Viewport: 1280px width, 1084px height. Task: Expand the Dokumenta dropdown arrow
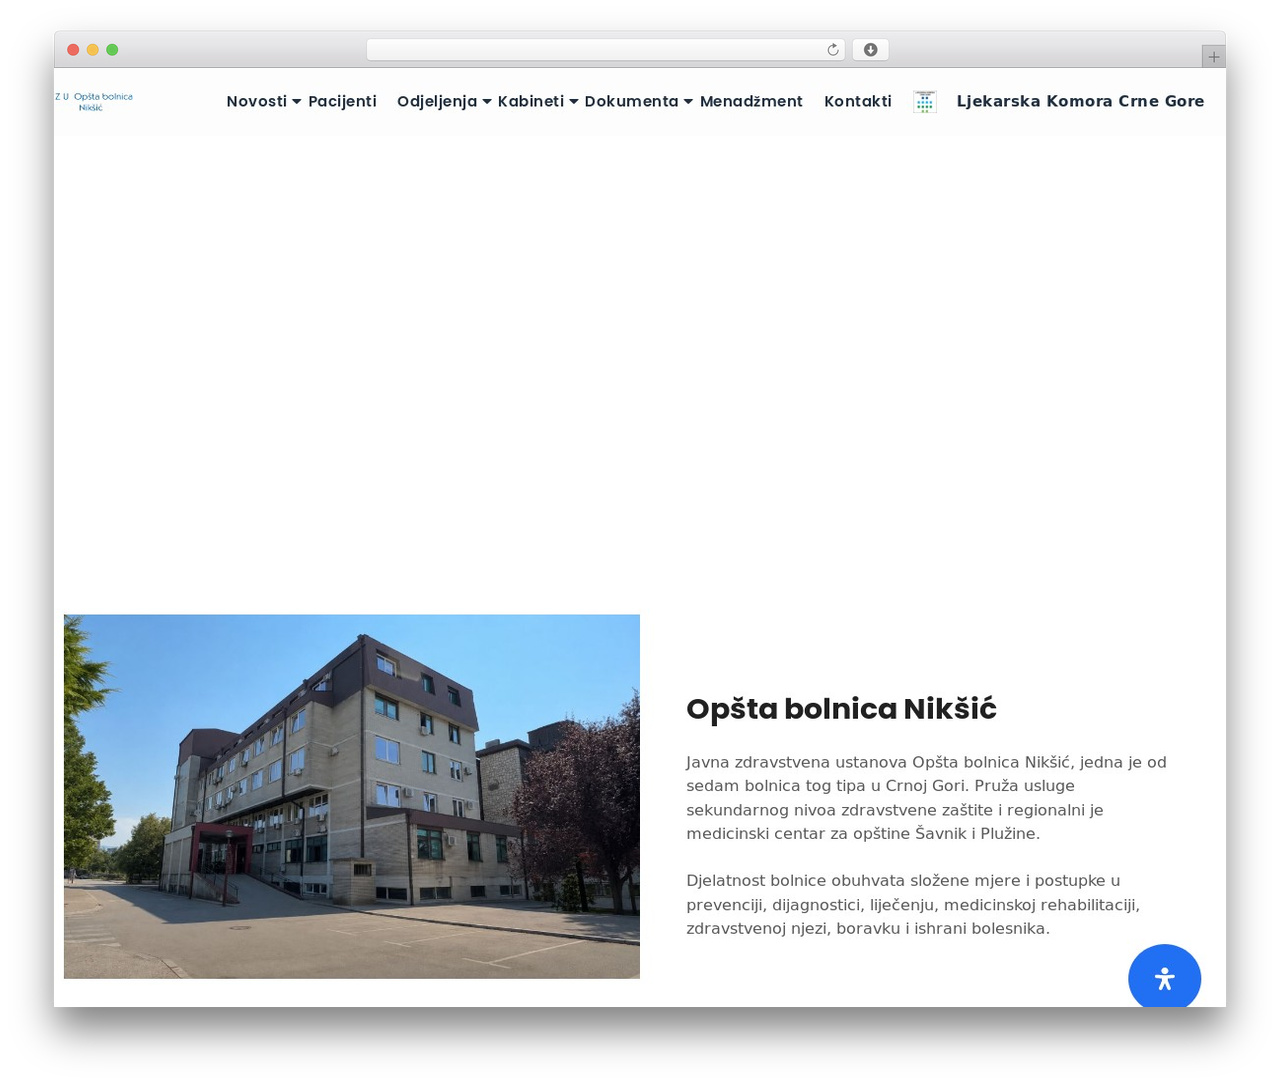click(688, 102)
